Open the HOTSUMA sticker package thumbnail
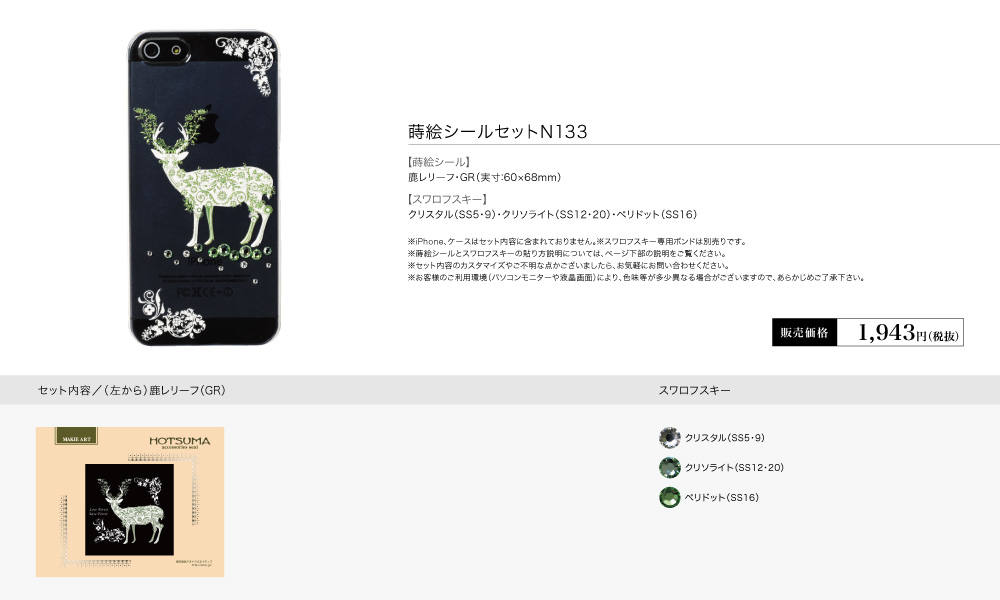The image size is (1000, 600). (130, 502)
